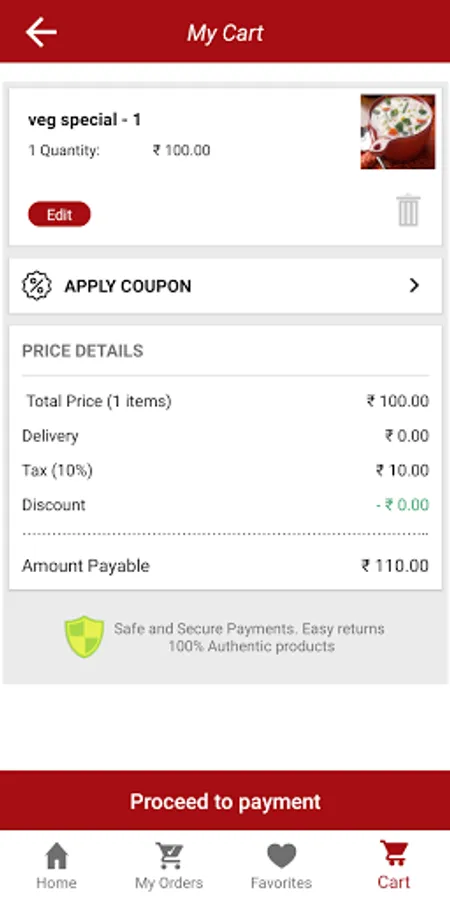
Task: Tap the Amount Payable total row
Action: [x=226, y=566]
